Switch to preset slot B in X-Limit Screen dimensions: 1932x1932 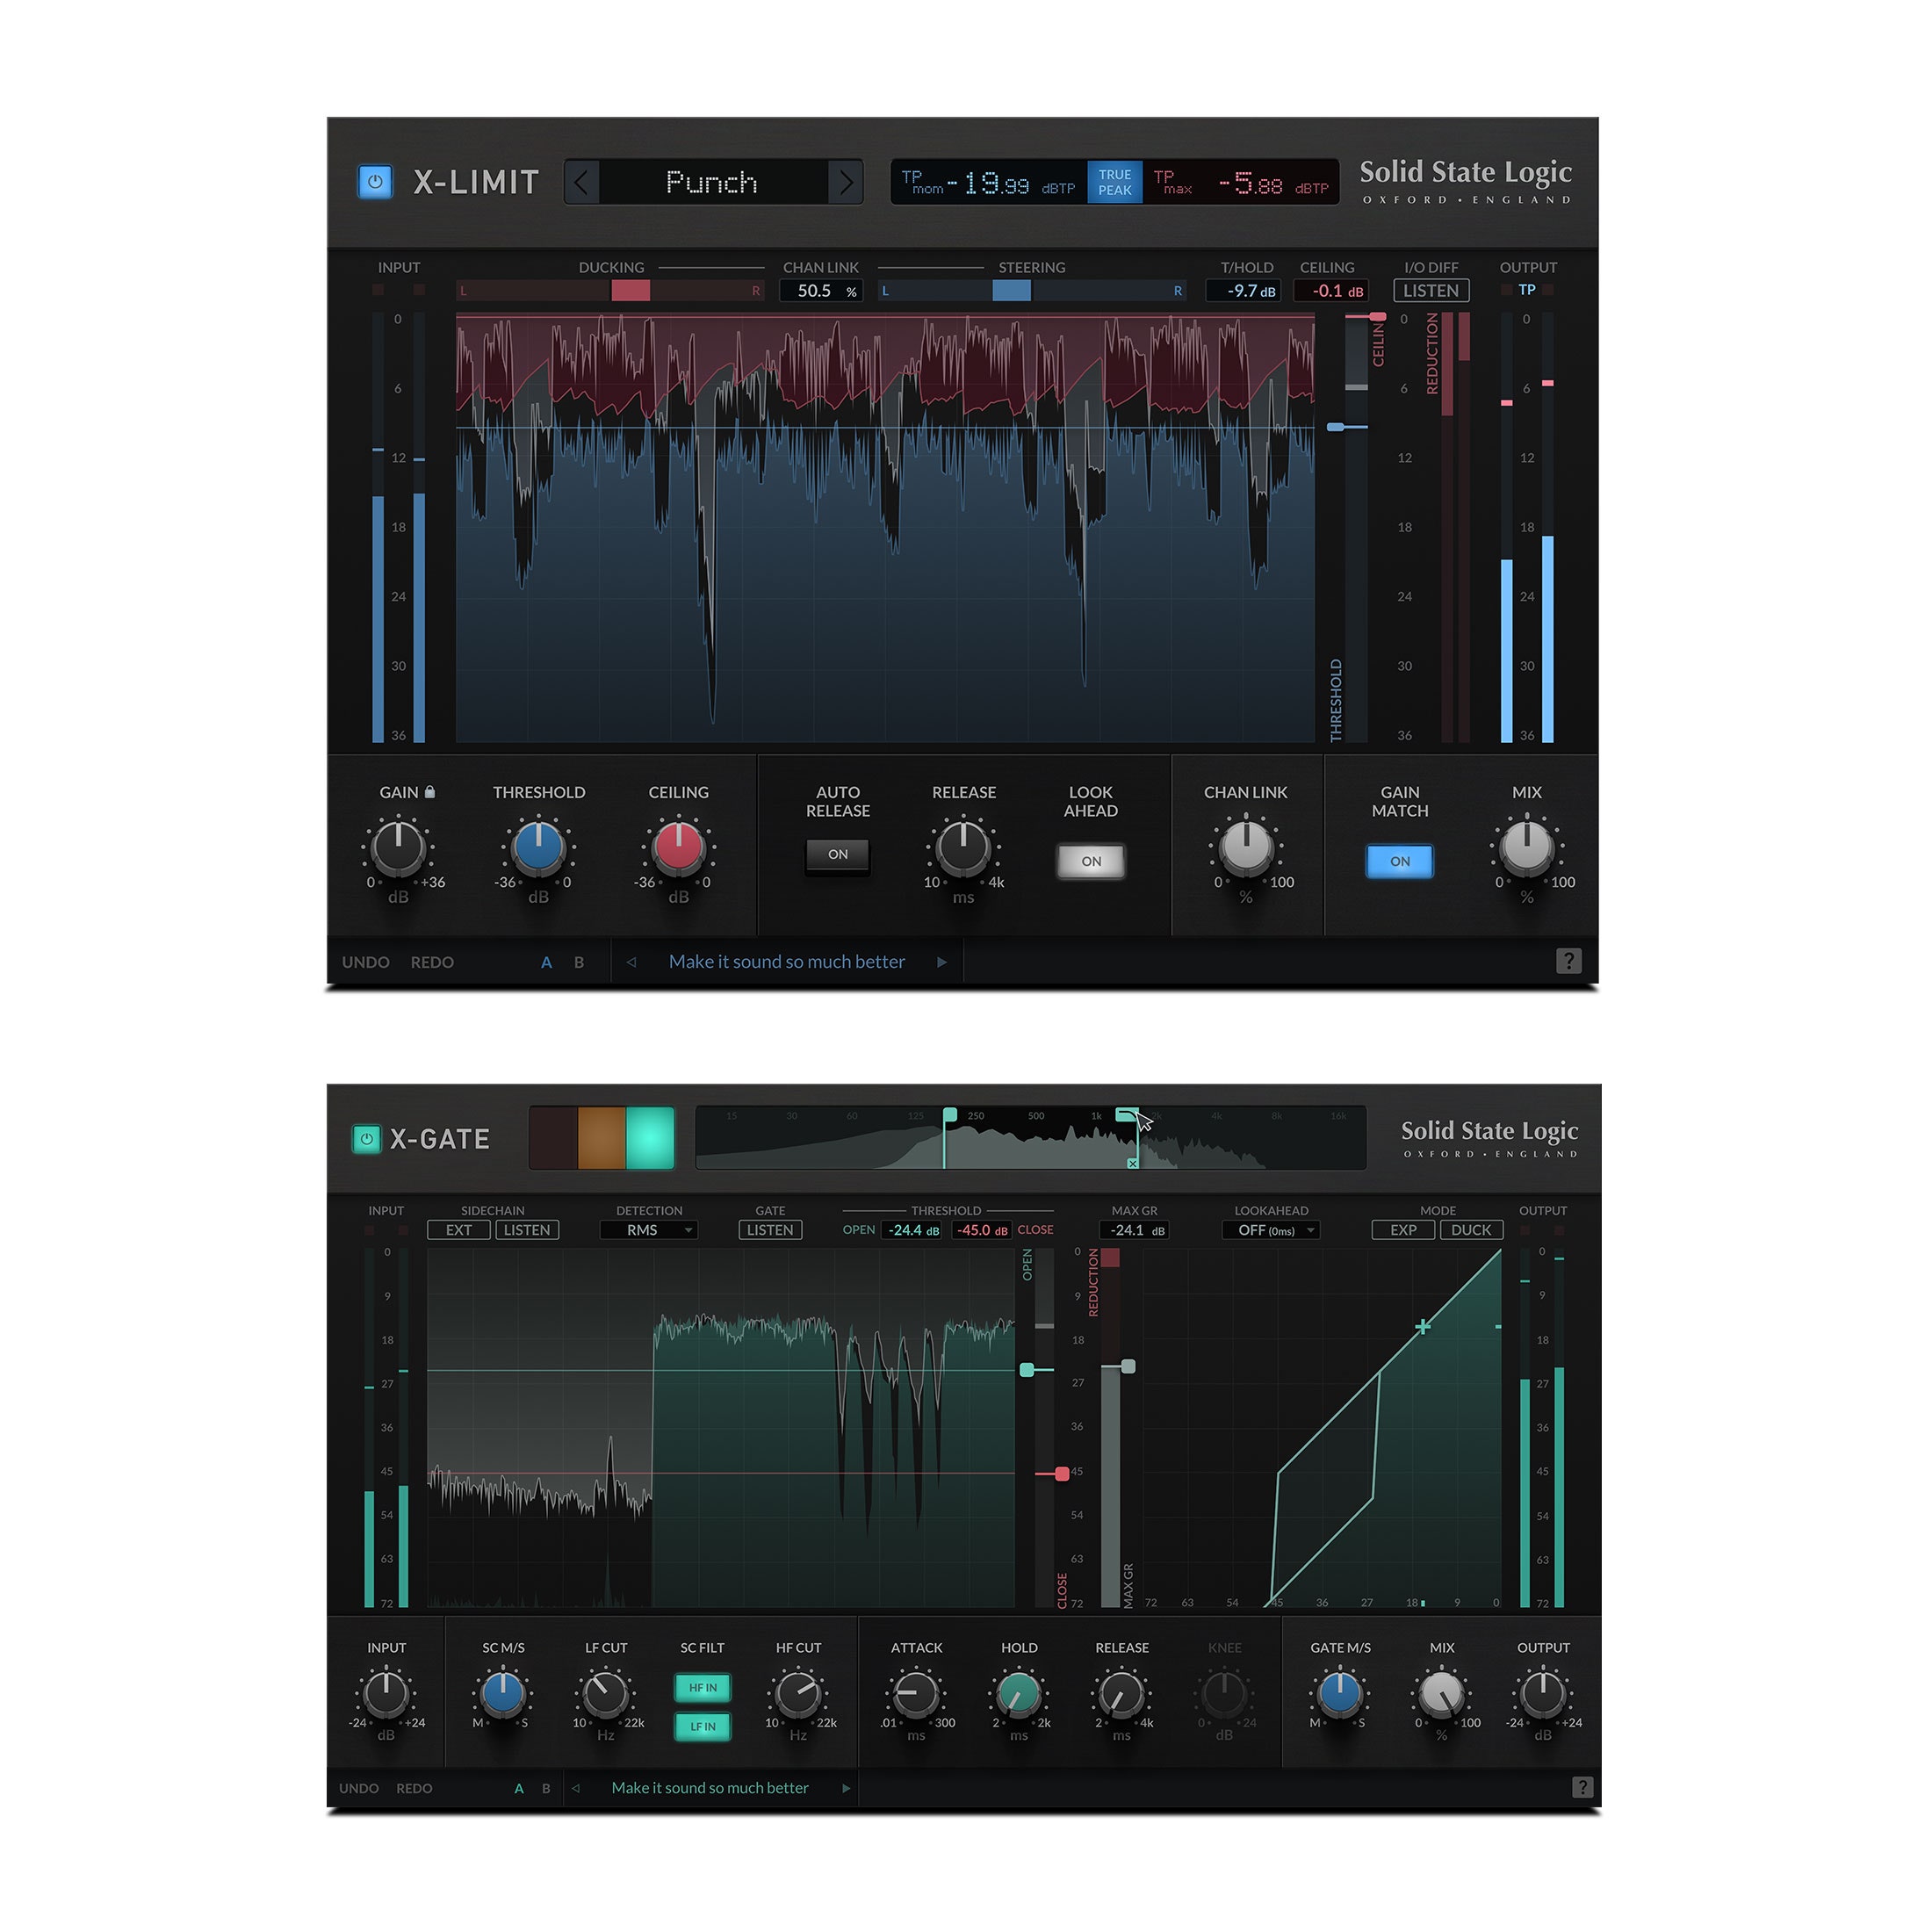click(x=579, y=962)
